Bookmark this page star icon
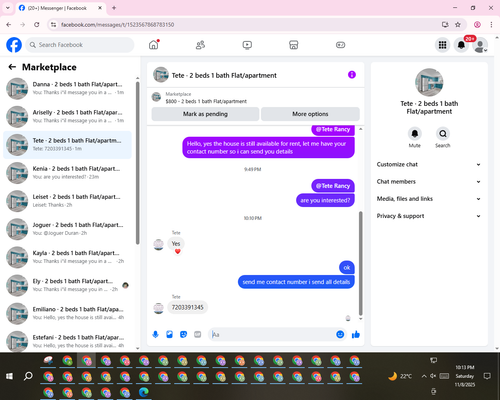This screenshot has height=400, width=500. [x=458, y=24]
